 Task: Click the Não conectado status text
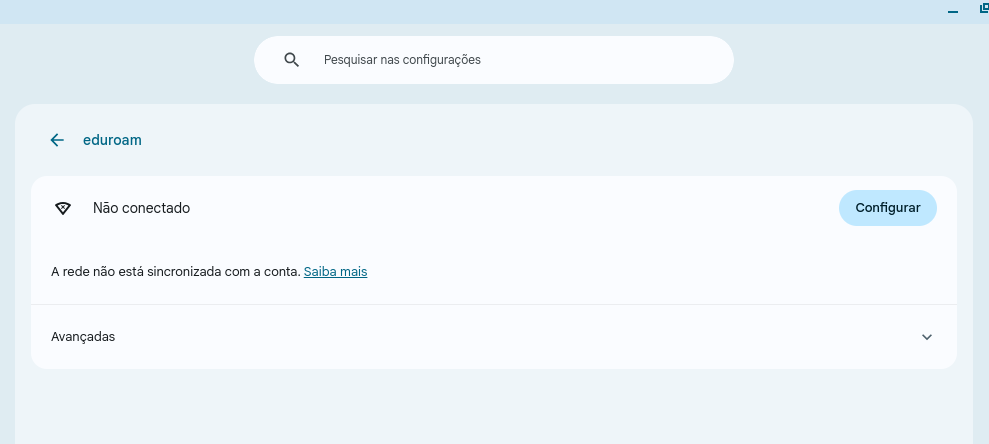141,208
